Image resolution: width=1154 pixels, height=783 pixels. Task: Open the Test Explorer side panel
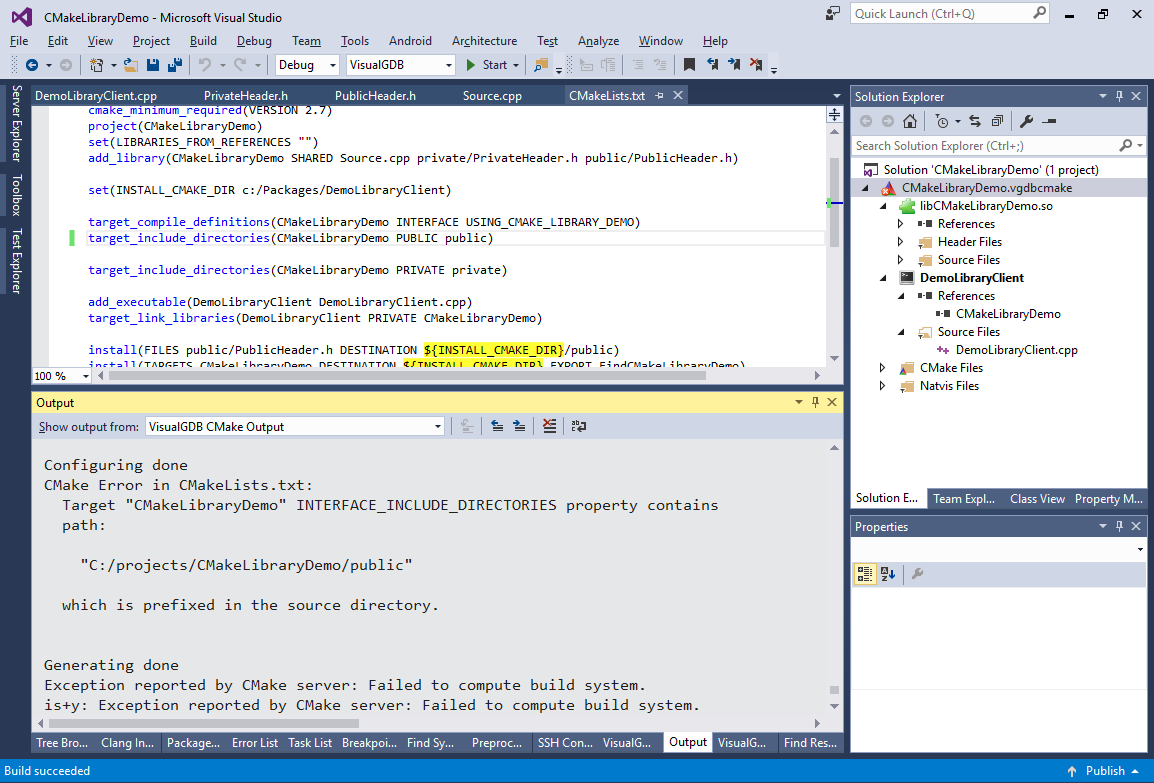click(16, 261)
